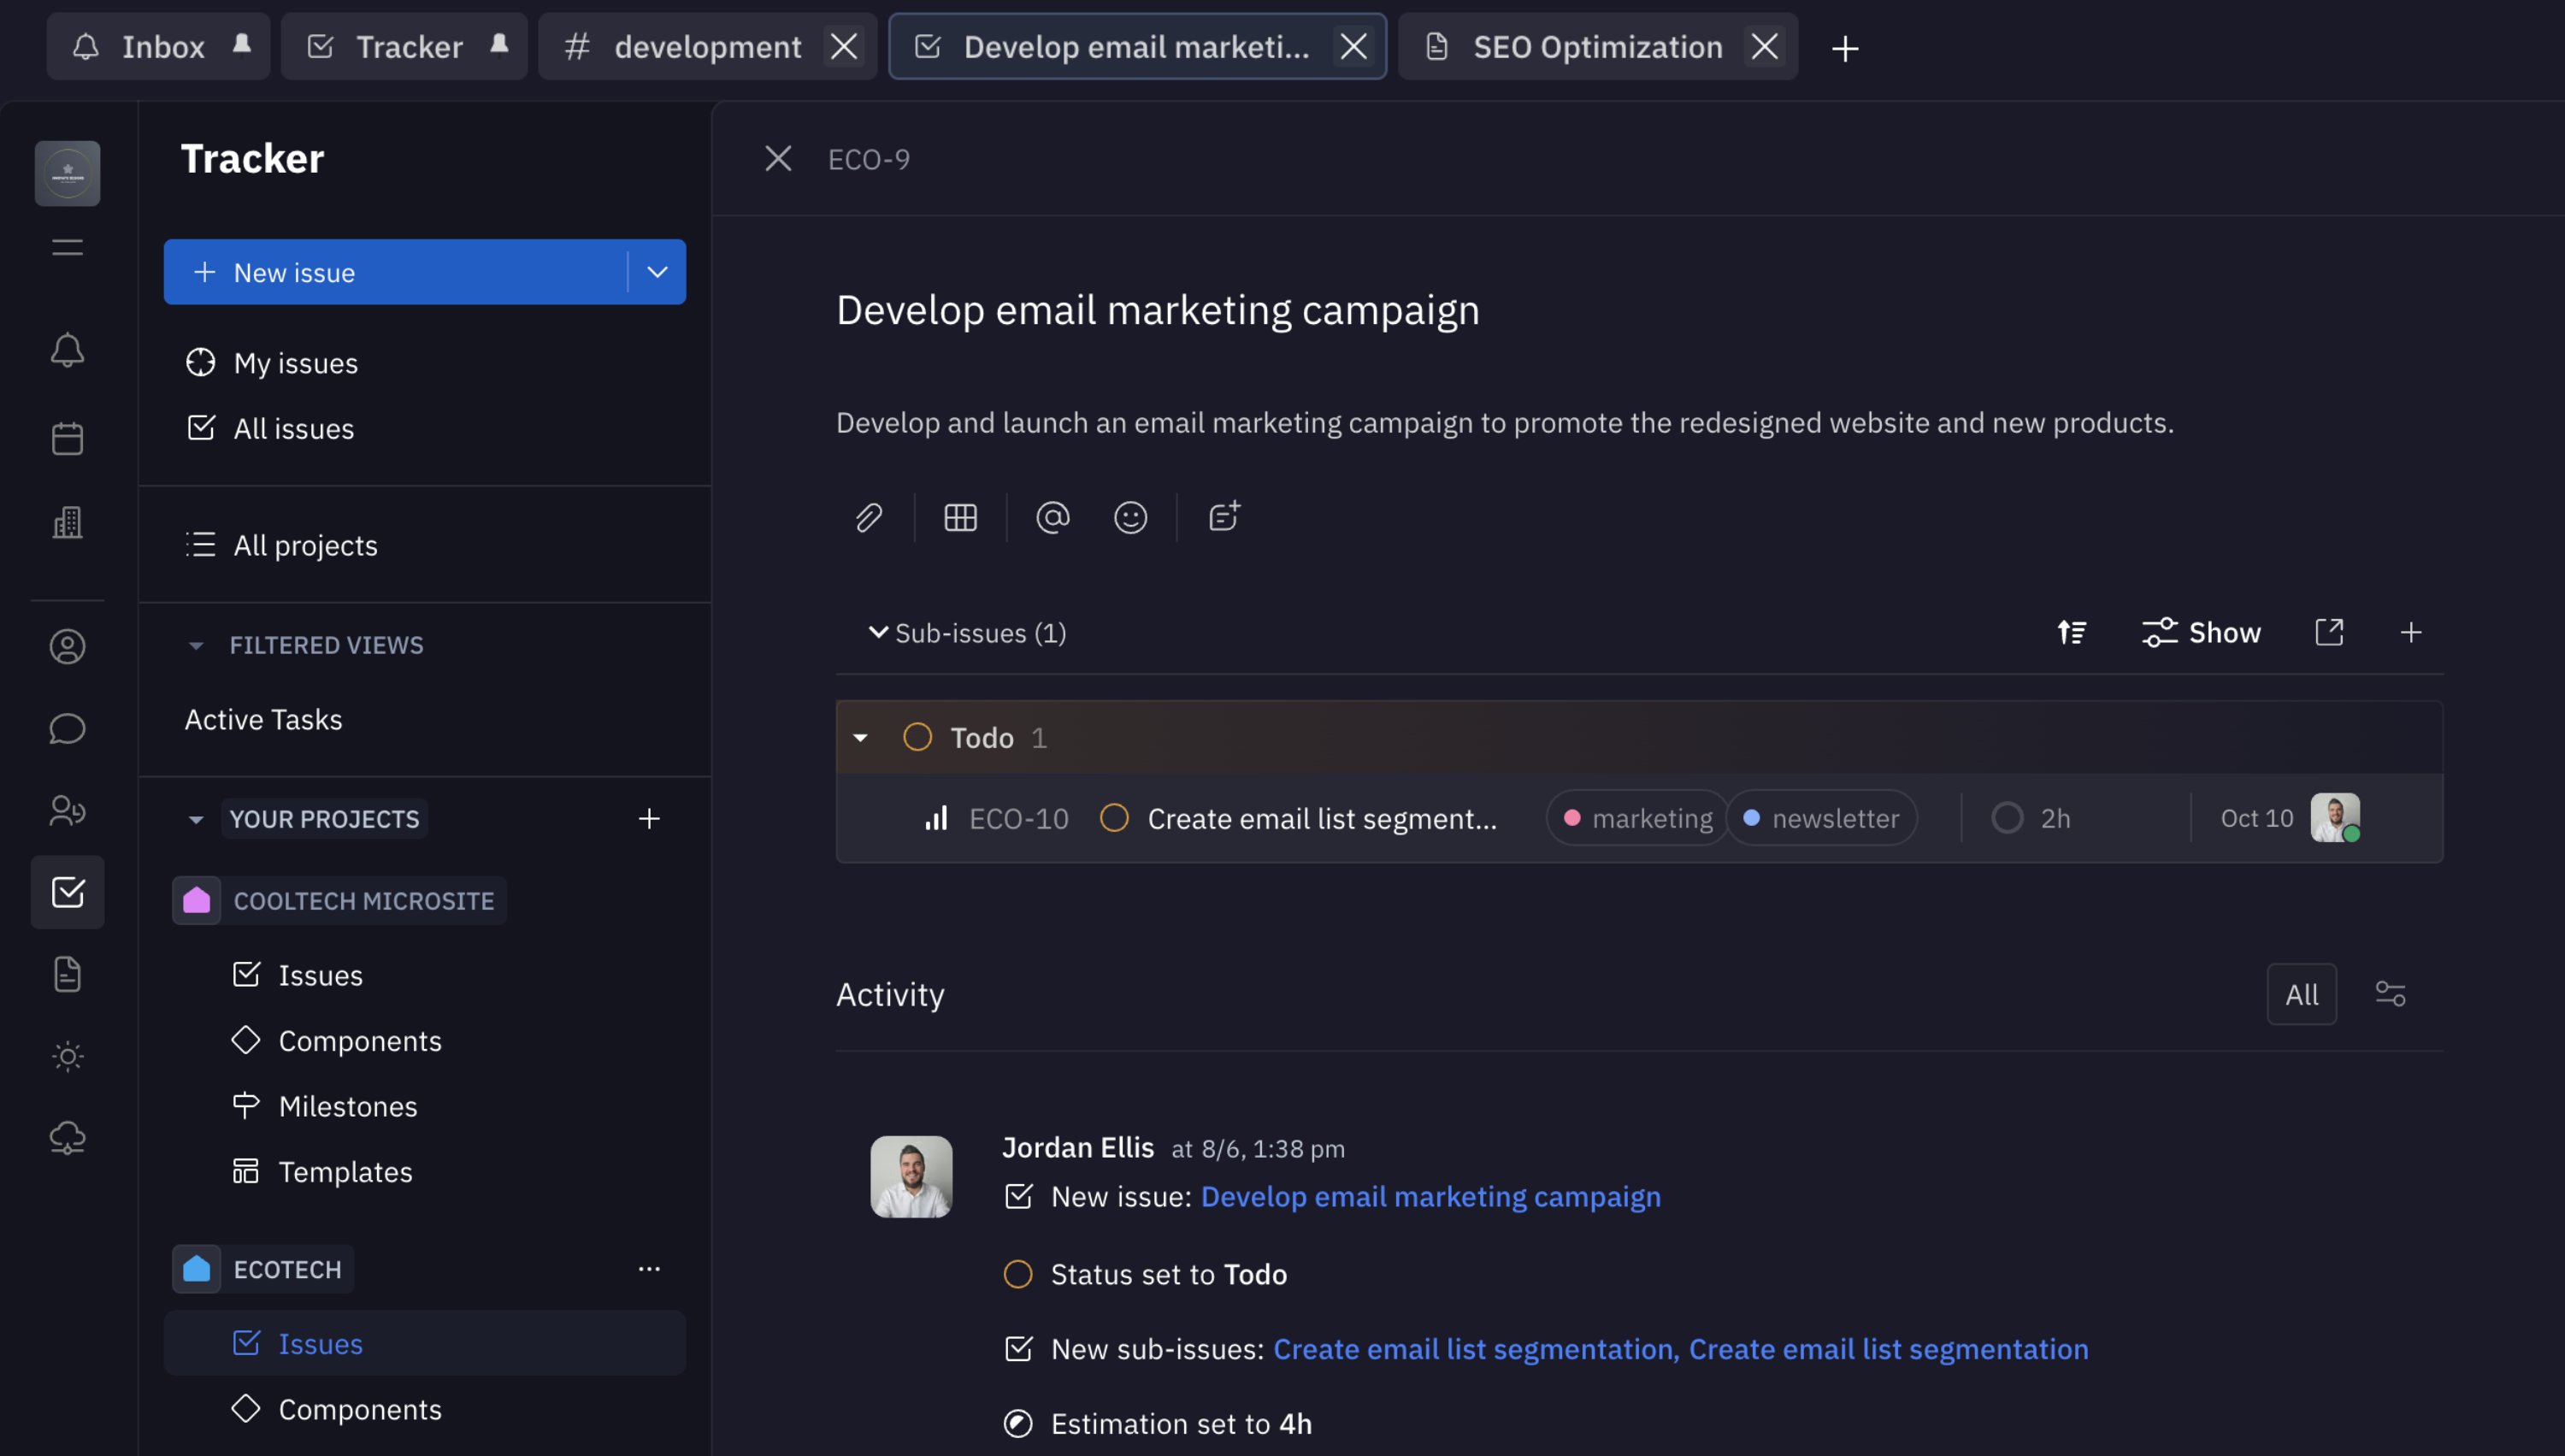2565x1456 pixels.
Task: Open sub-issues in a new panel via external-link icon
Action: [2330, 632]
